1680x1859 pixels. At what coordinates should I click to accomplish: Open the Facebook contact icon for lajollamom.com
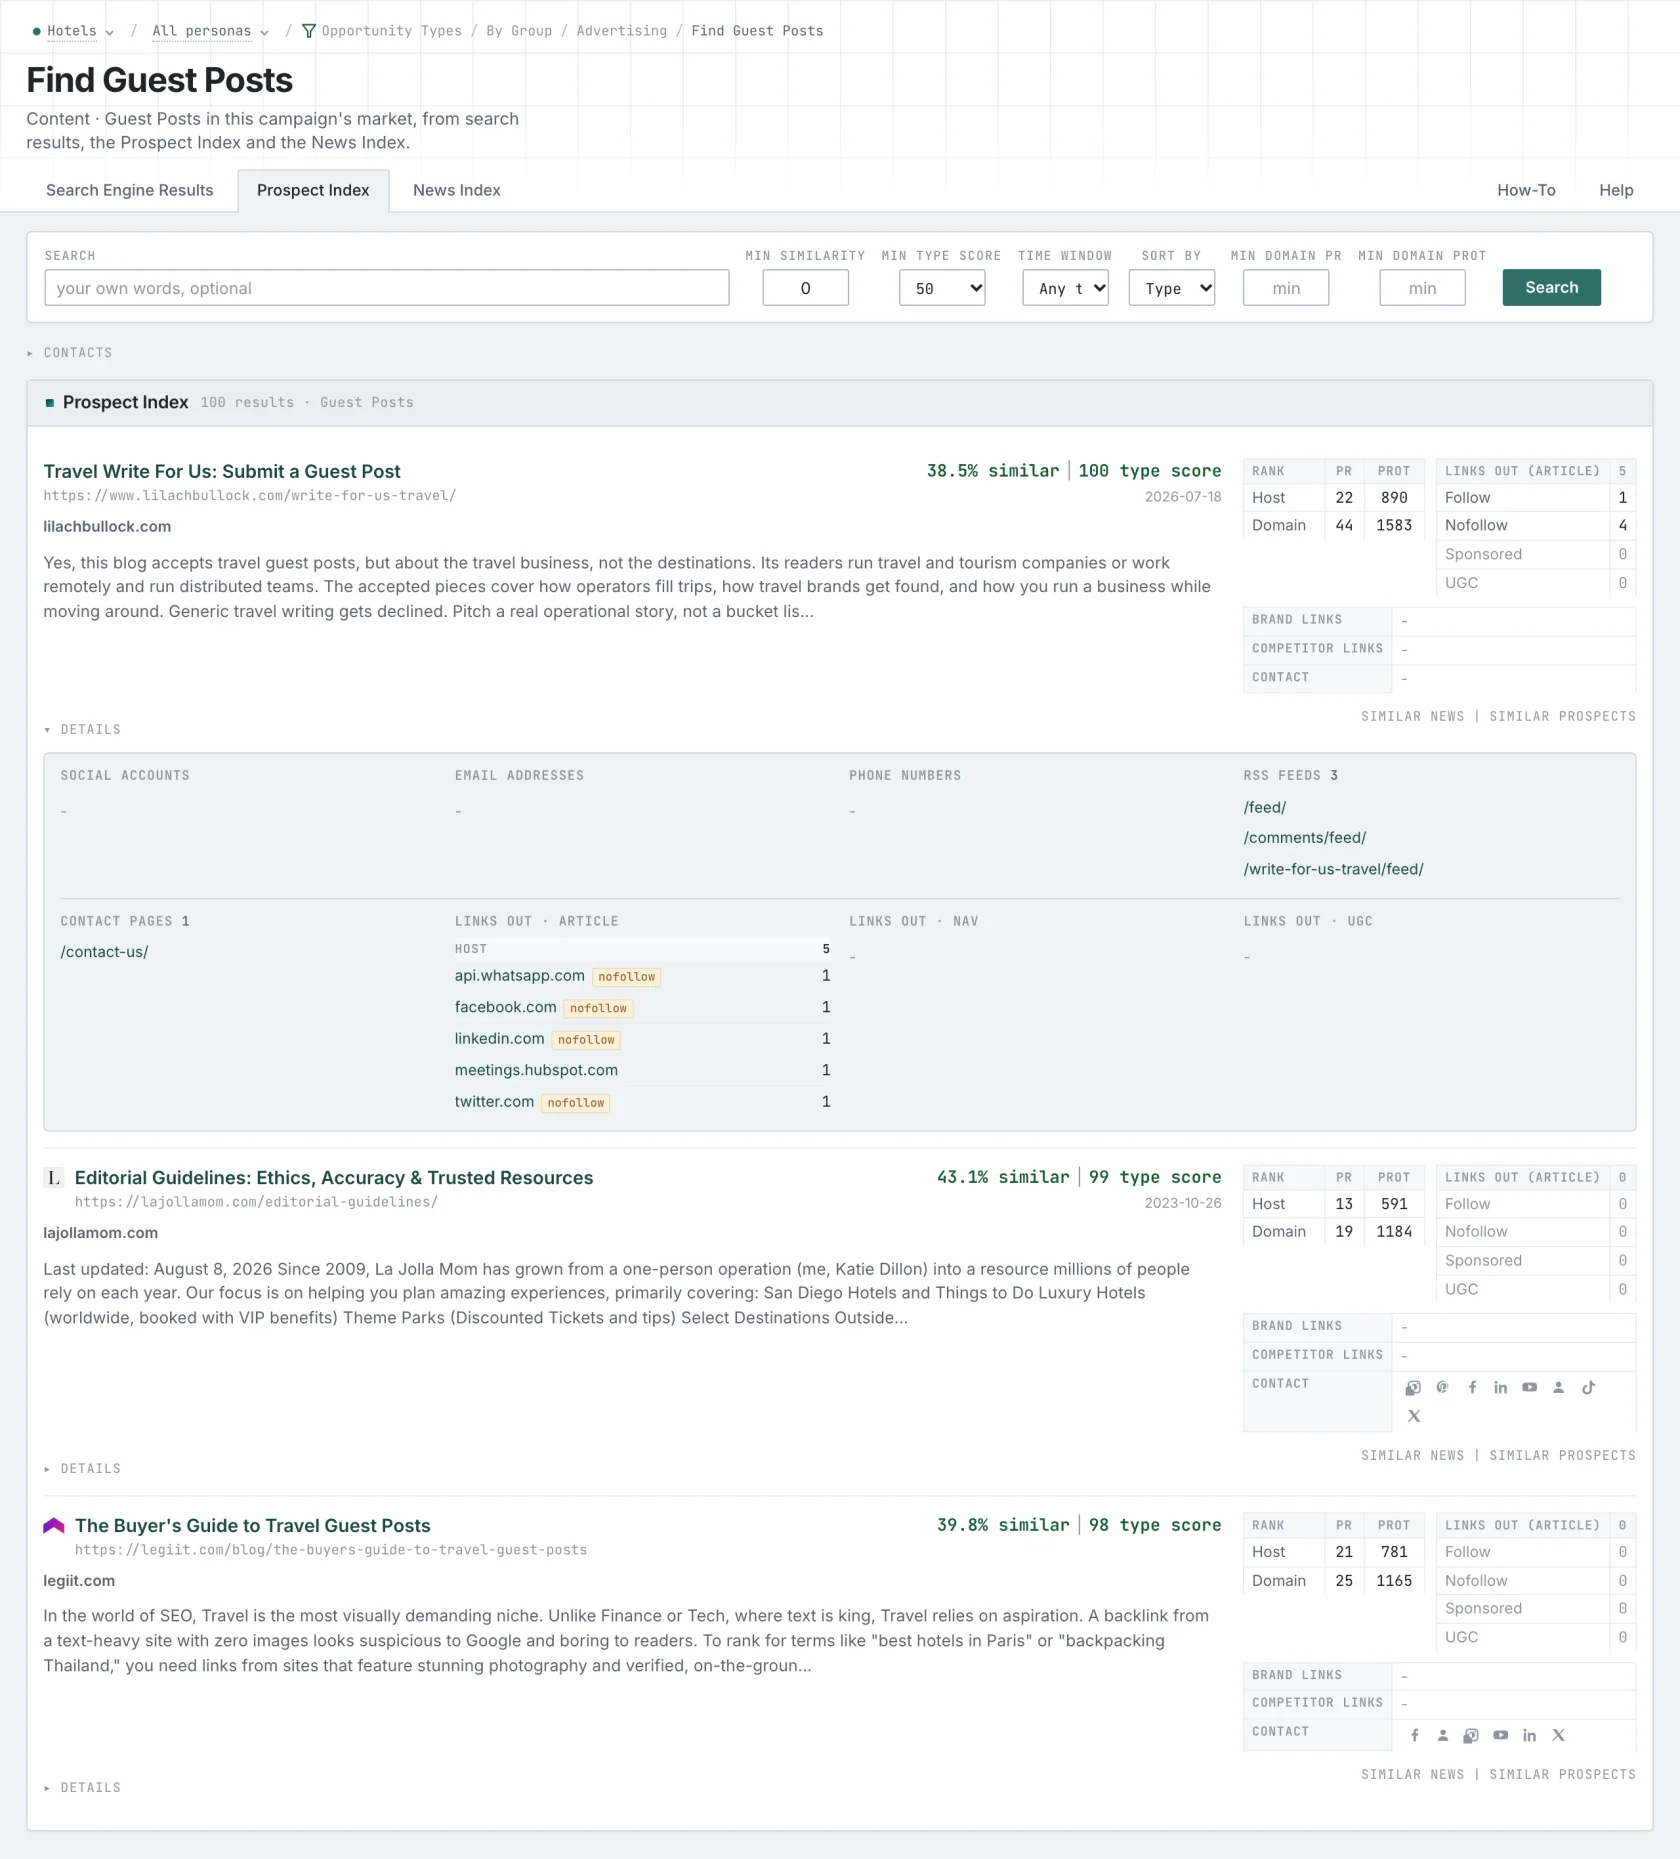tap(1472, 1387)
